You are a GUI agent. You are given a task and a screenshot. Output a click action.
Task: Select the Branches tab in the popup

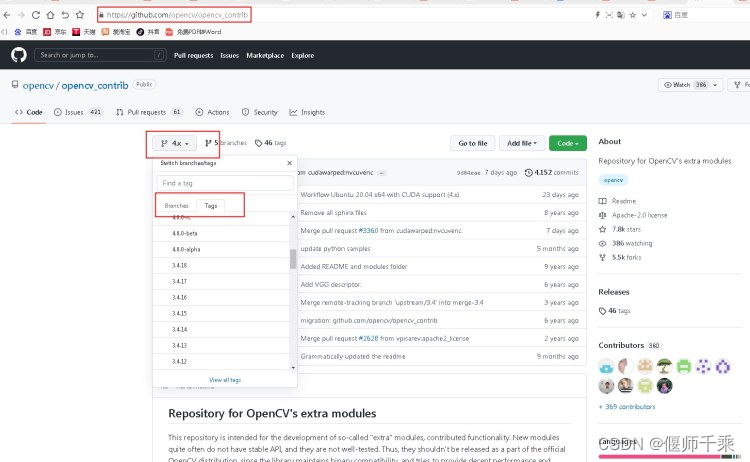tap(176, 206)
